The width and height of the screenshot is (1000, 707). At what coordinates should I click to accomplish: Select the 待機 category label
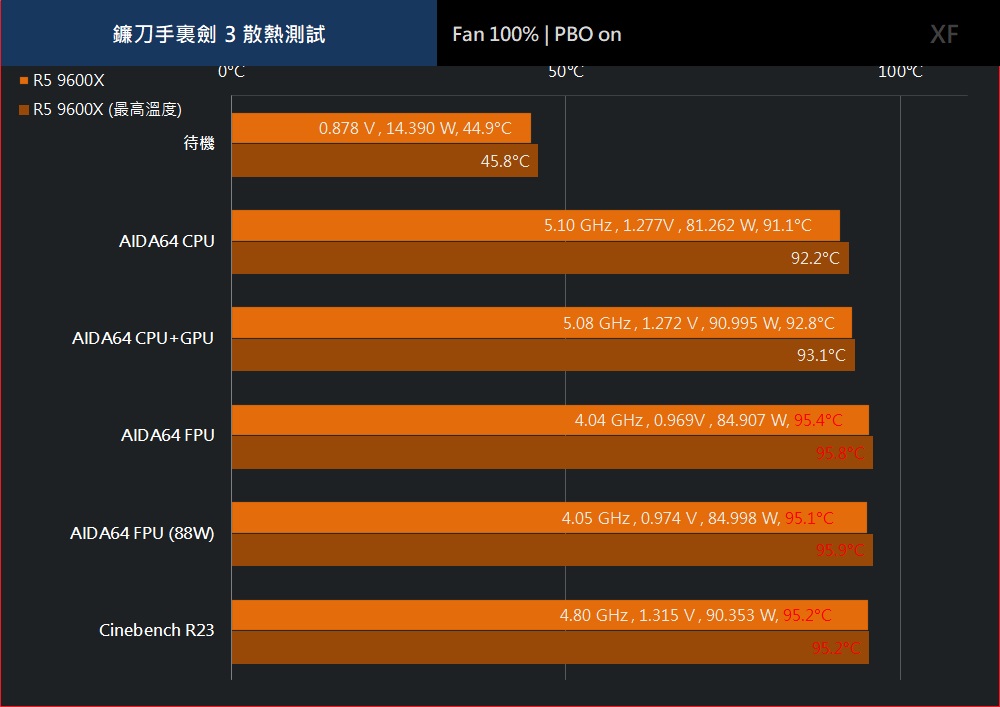coord(199,143)
